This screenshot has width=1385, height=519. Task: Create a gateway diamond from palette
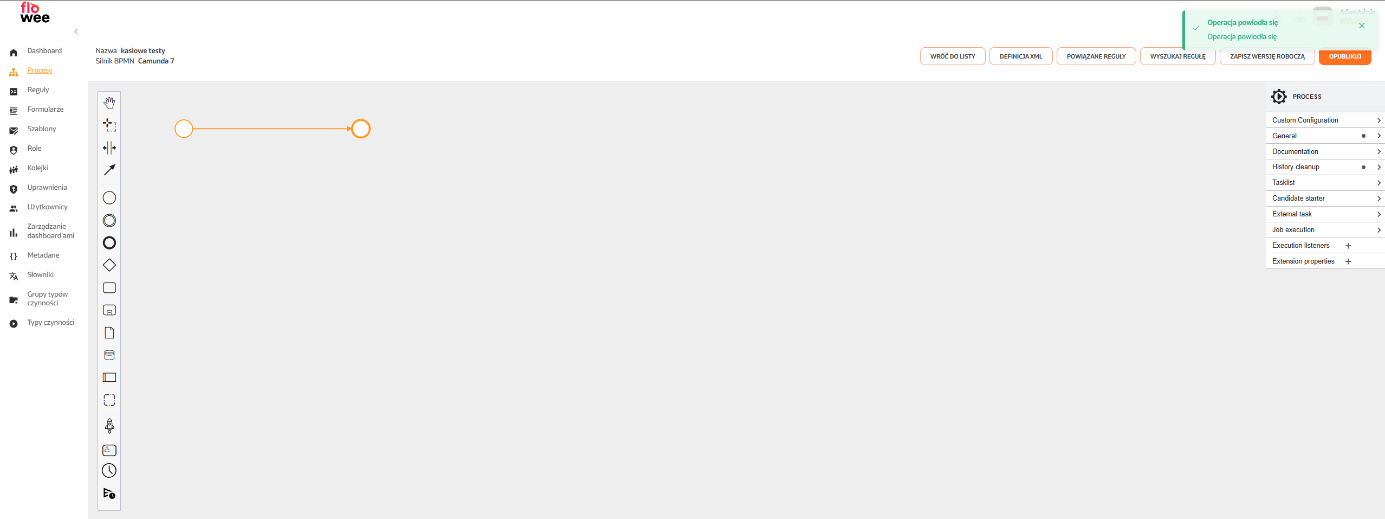click(x=110, y=265)
